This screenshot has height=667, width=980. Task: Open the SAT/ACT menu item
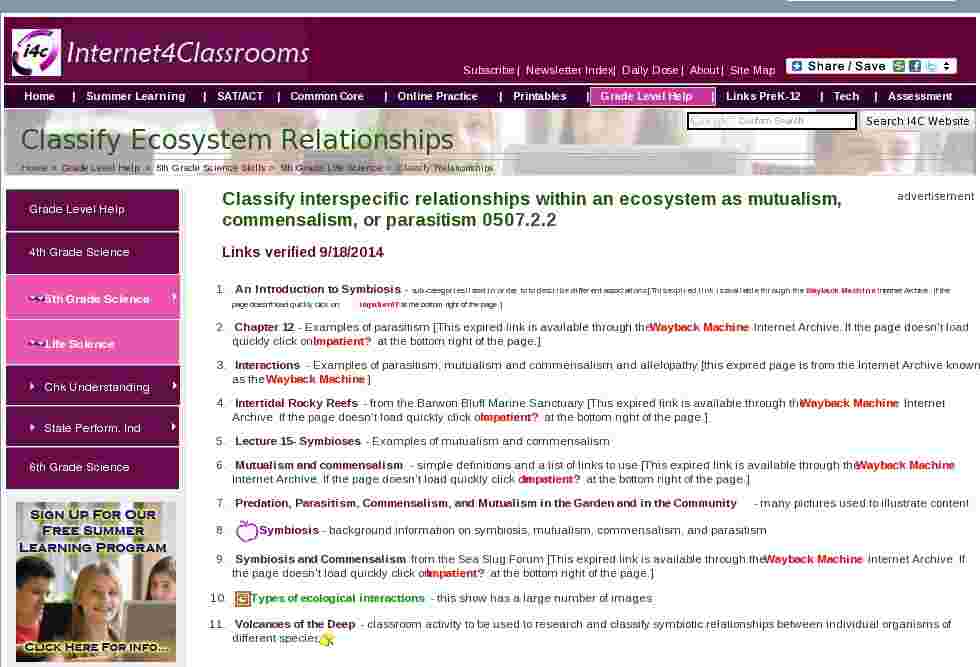[x=240, y=96]
